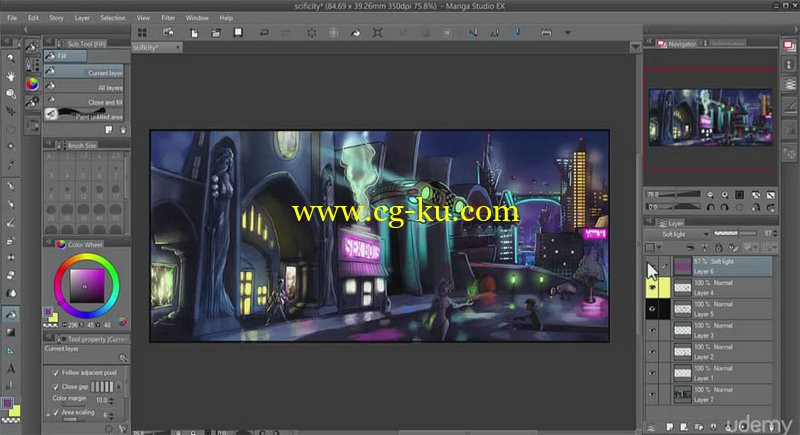Open the Soft light blend mode dropdown
The width and height of the screenshot is (800, 435).
677,234
